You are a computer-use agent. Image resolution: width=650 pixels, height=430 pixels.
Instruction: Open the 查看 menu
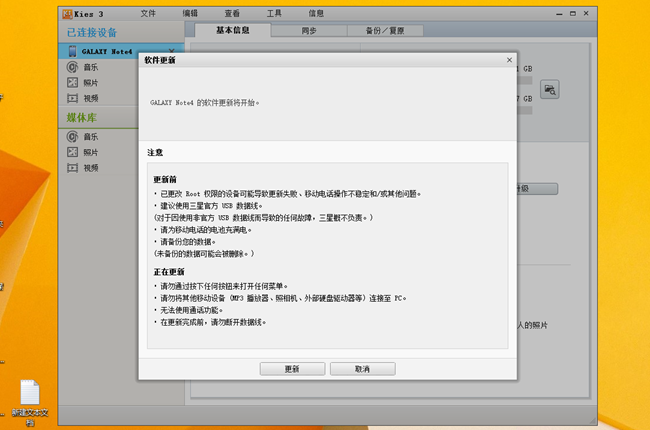pyautogui.click(x=232, y=14)
